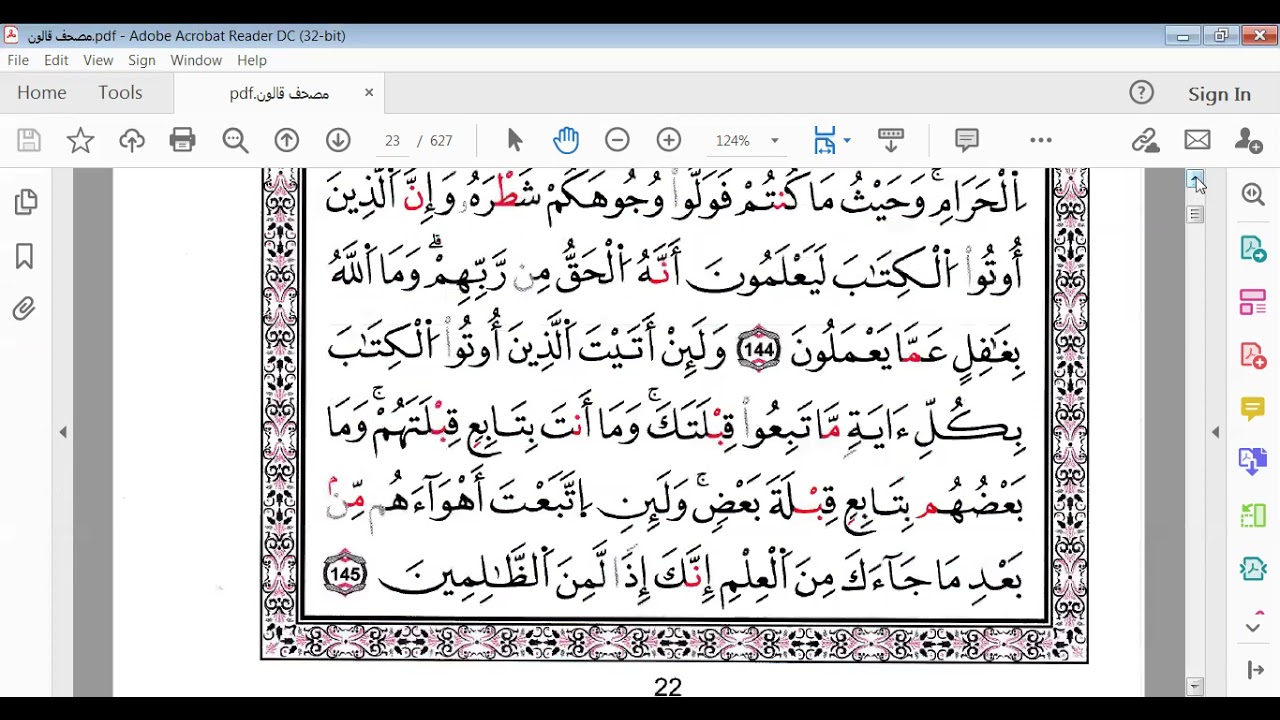Screen dimensions: 1280x720
Task: Open the File menu
Action: tap(18, 60)
